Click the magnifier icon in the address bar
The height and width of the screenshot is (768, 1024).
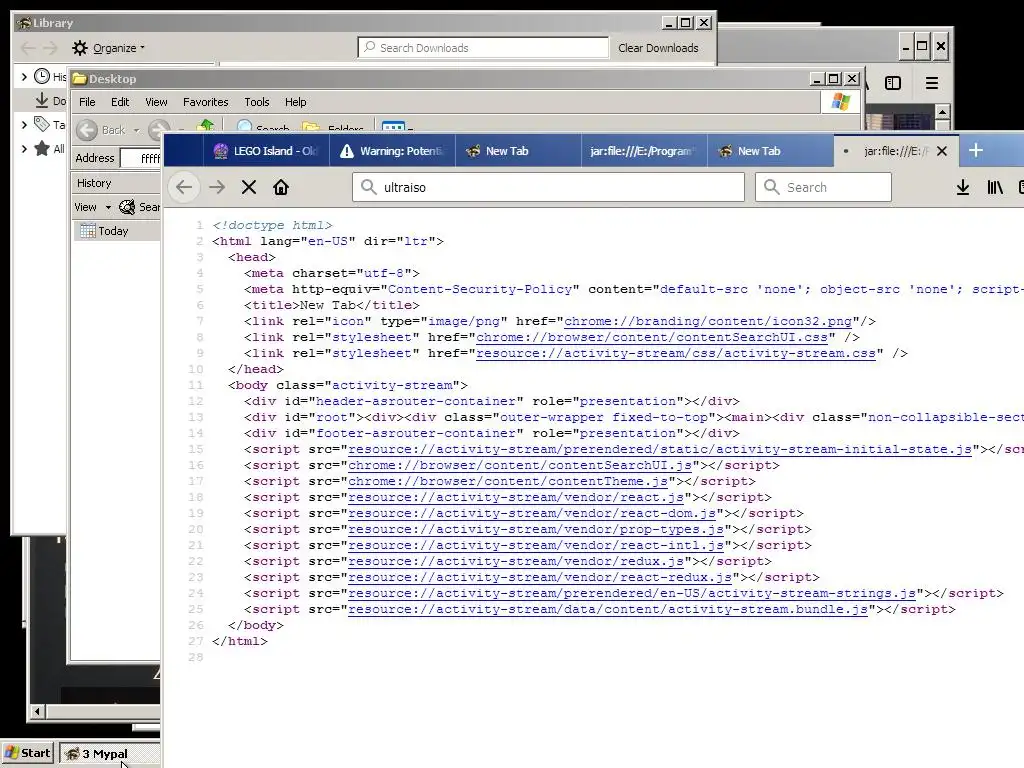click(368, 187)
